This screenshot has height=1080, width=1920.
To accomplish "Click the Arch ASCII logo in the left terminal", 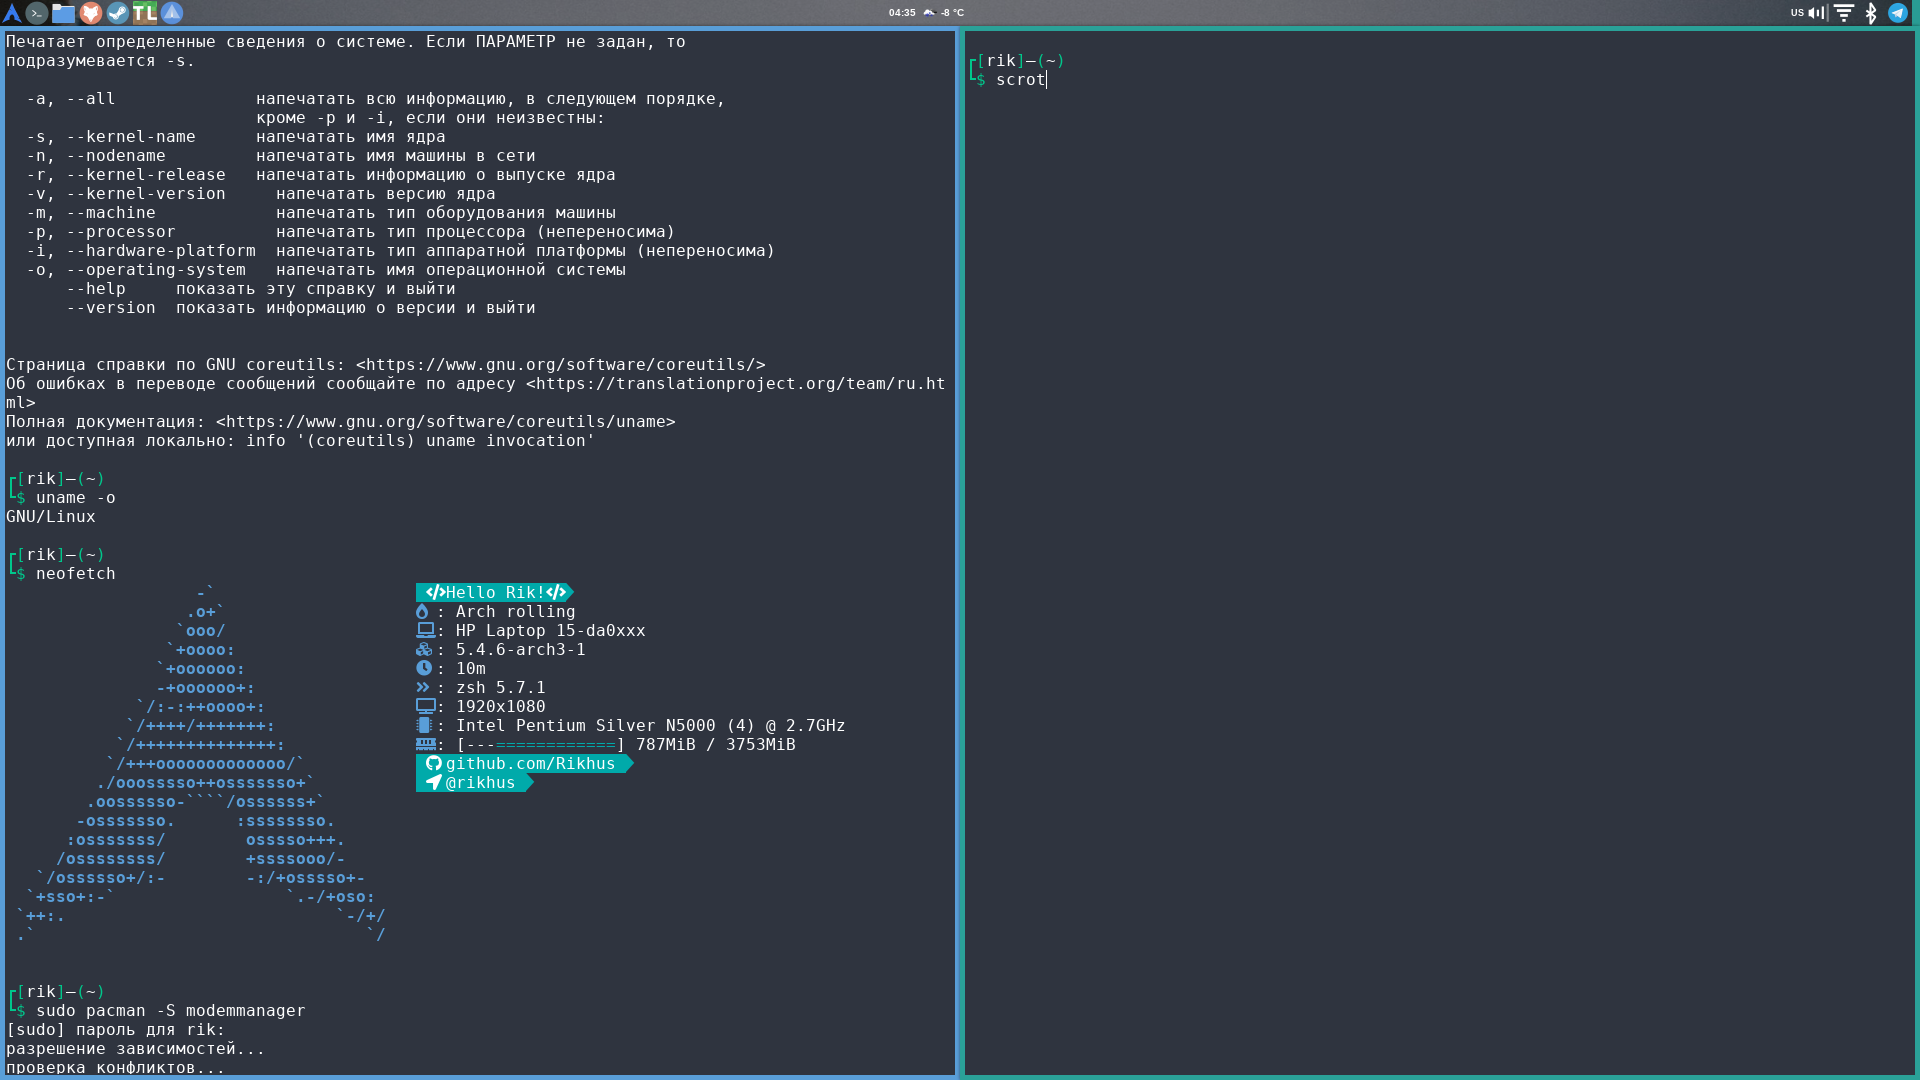I will (201, 763).
